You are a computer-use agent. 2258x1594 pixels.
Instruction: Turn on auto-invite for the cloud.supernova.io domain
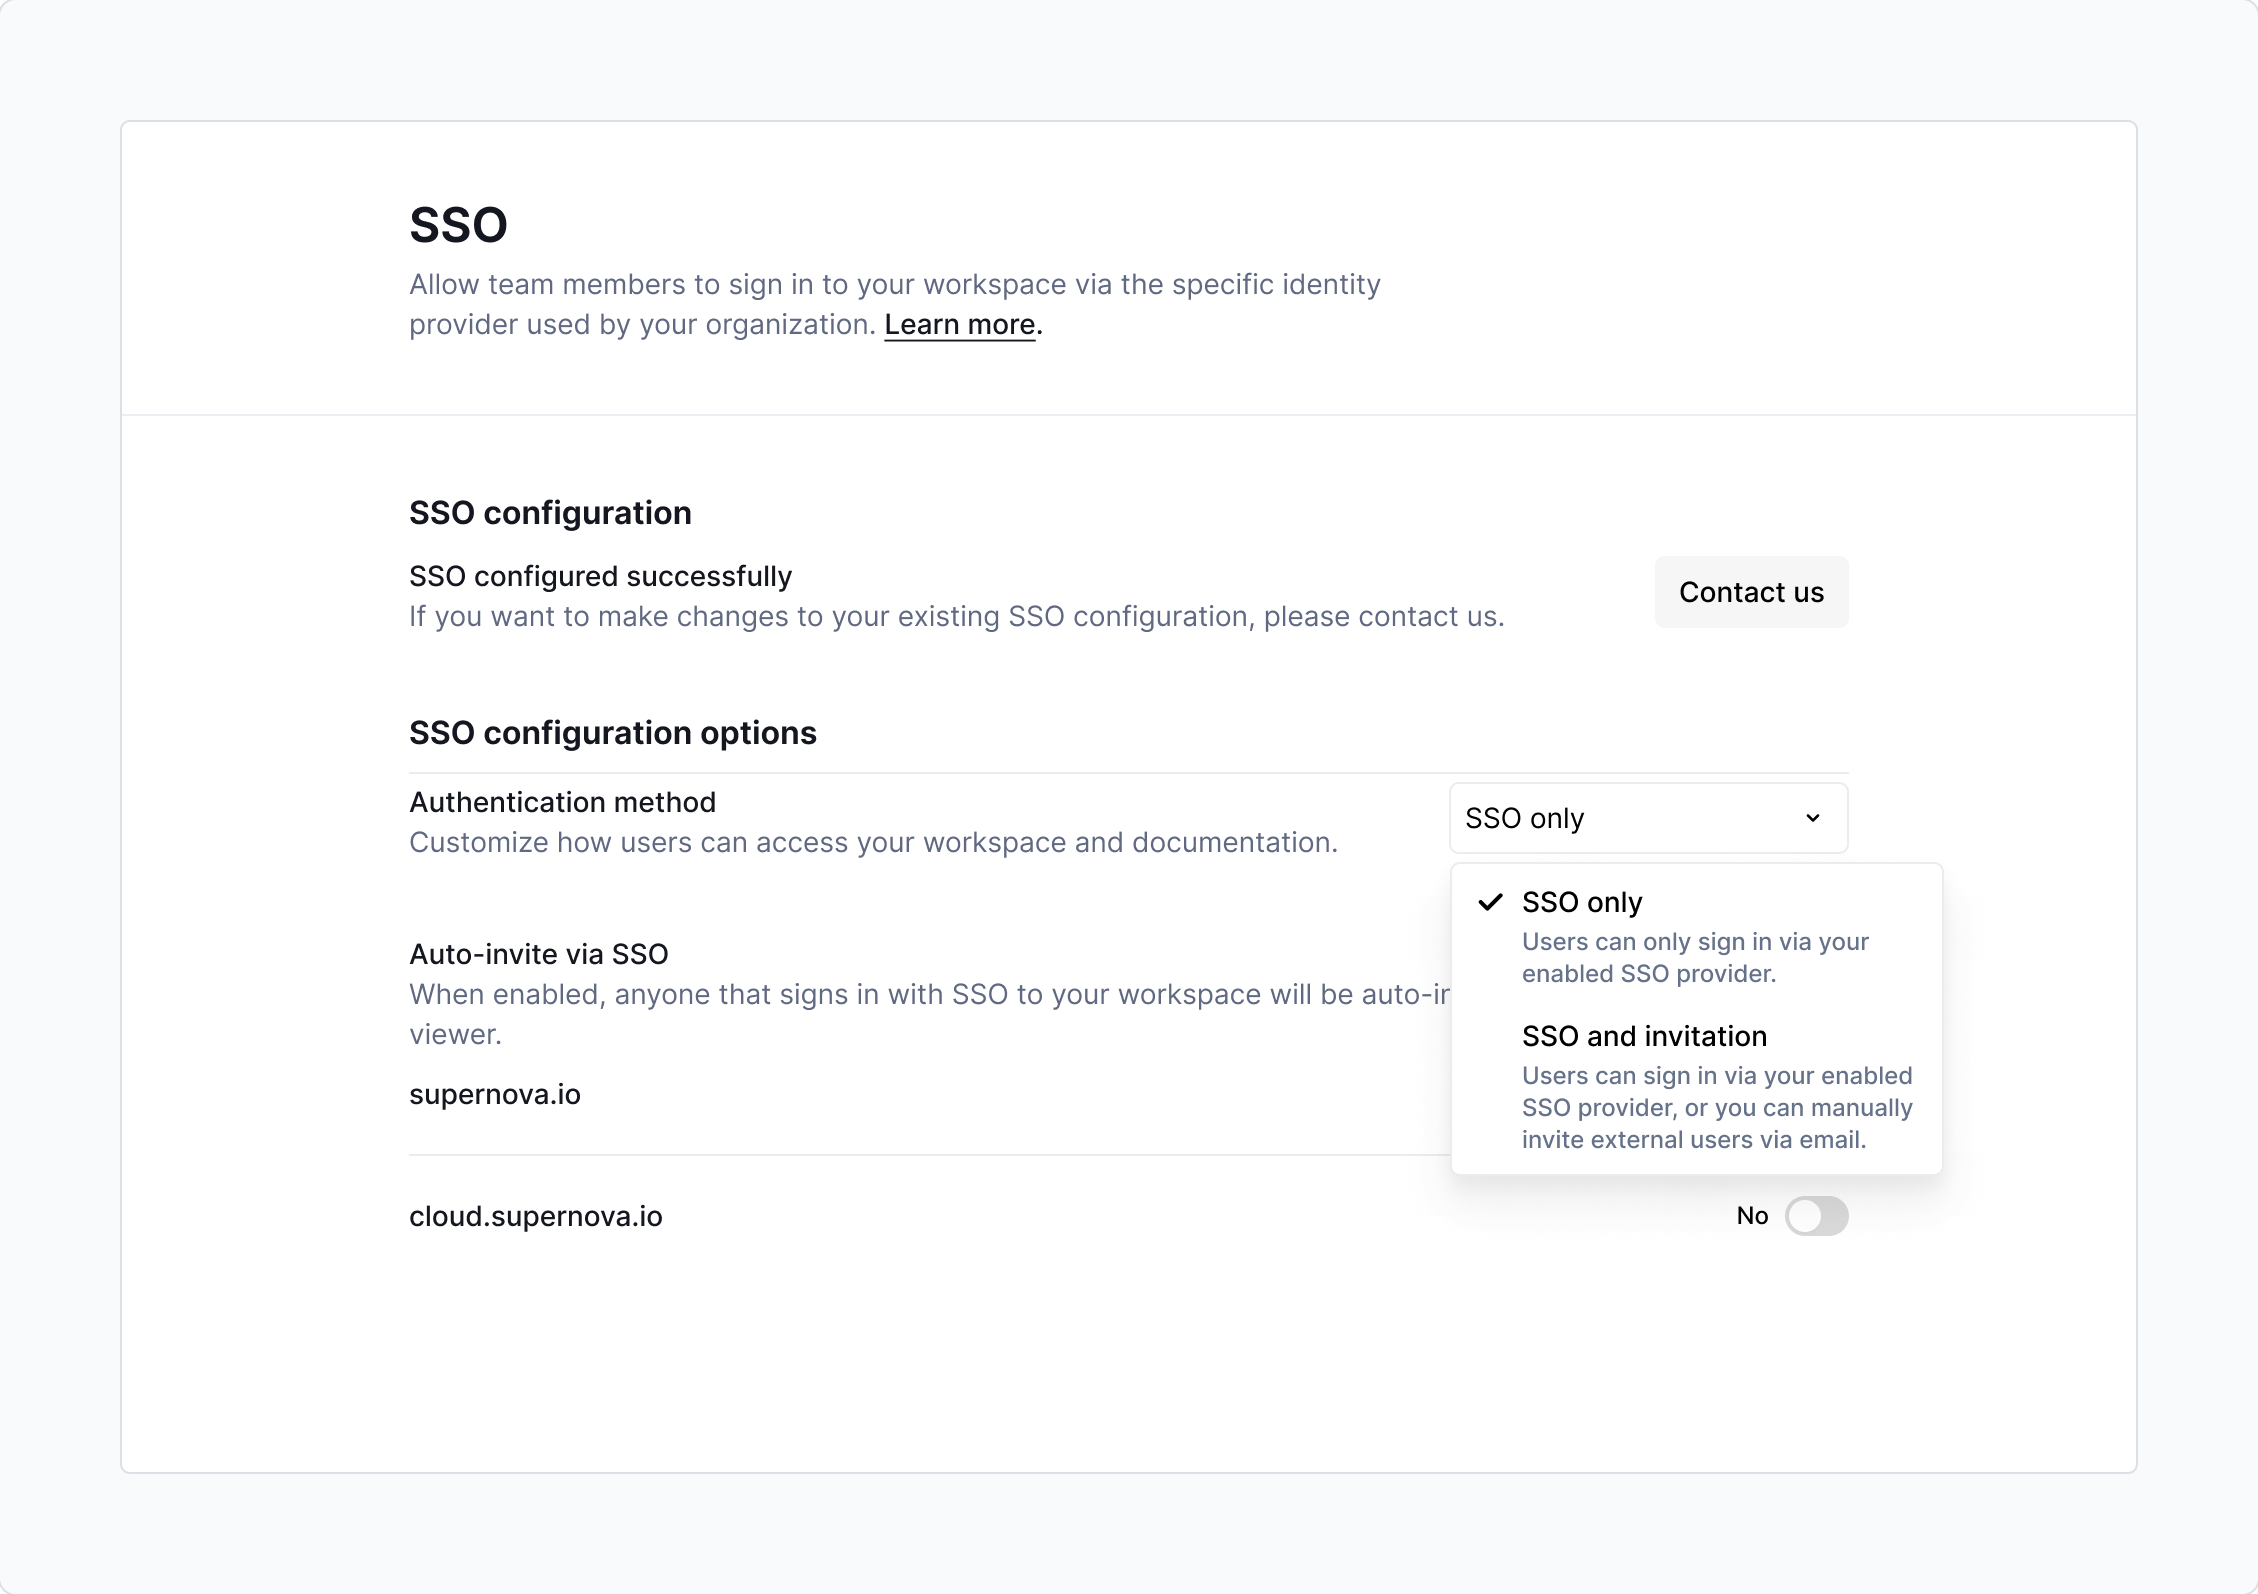[1816, 1215]
